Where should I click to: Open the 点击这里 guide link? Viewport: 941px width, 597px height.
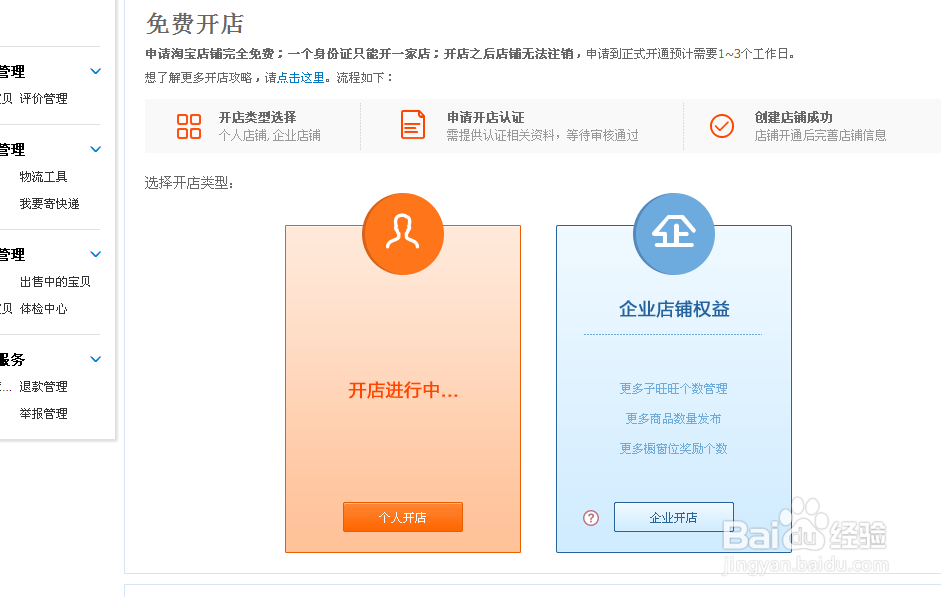[x=301, y=77]
